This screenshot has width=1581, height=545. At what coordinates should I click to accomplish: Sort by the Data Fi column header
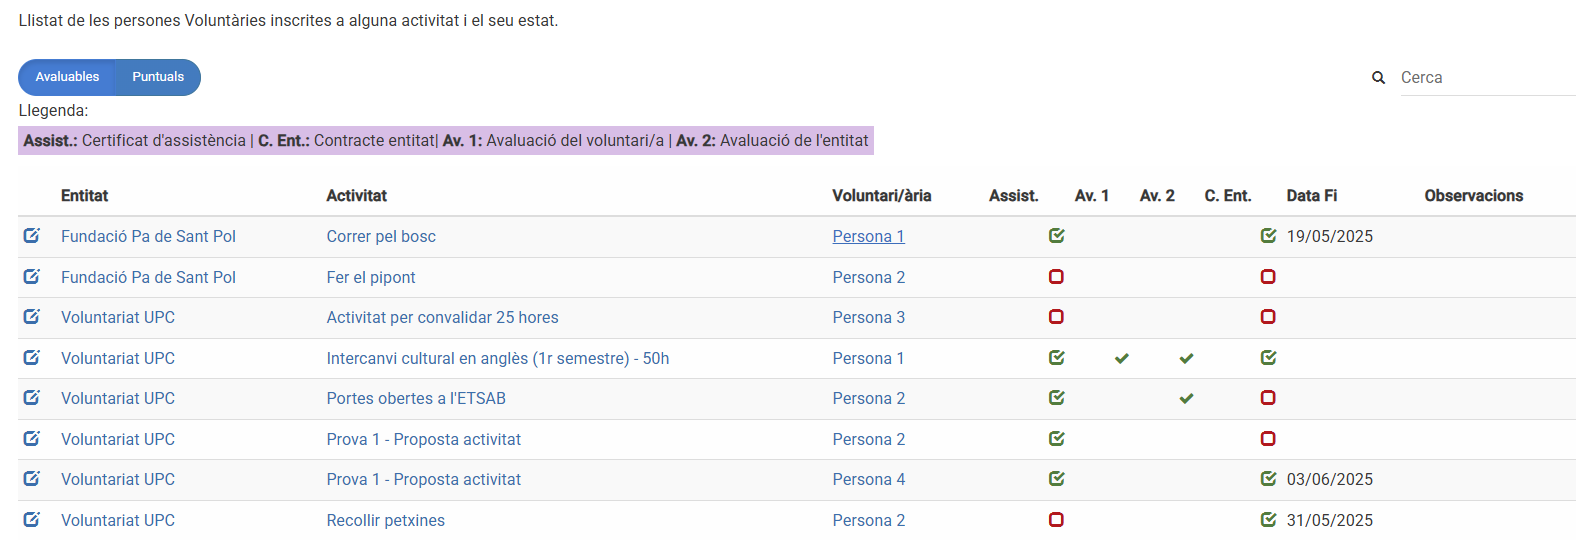[x=1311, y=196]
